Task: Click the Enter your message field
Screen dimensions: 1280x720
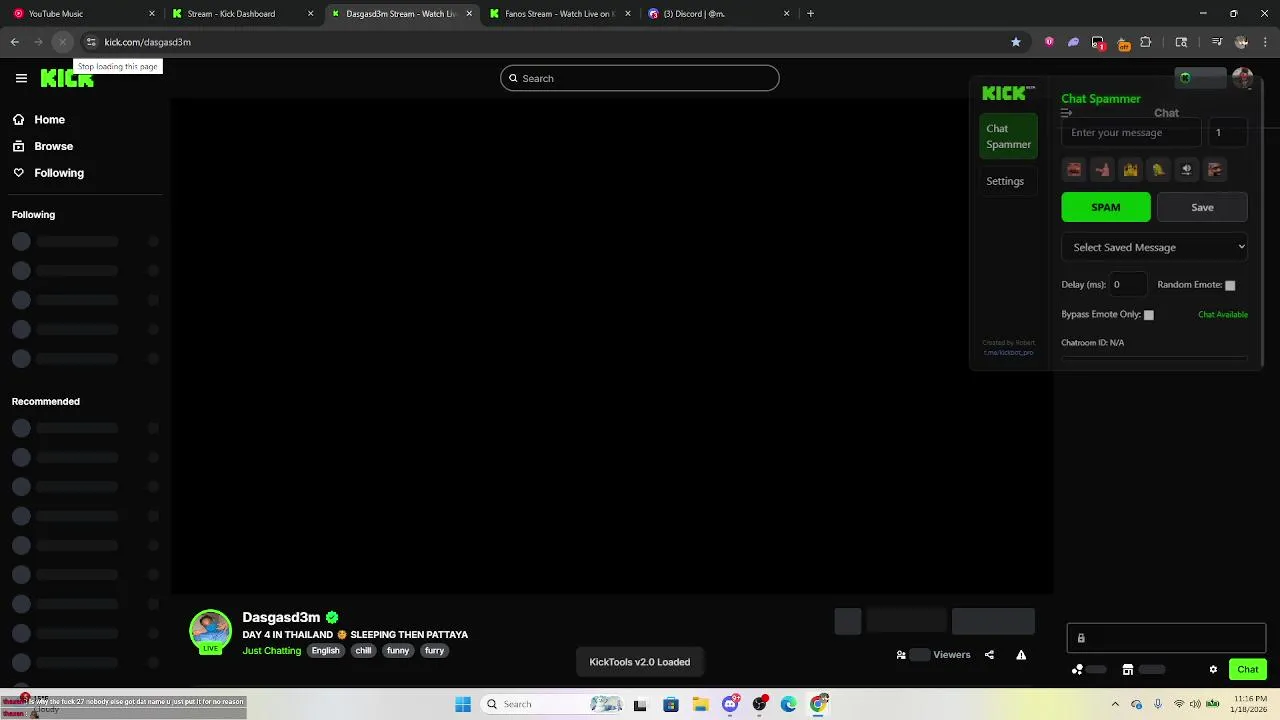Action: [1131, 132]
